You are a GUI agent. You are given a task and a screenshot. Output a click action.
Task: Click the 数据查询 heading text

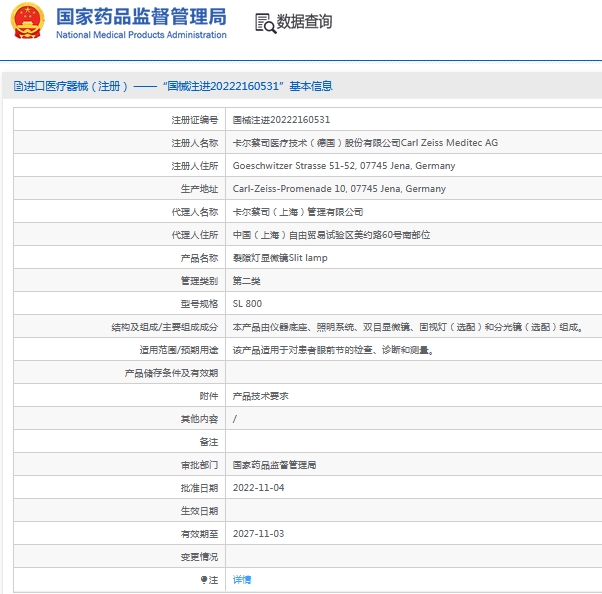click(304, 22)
